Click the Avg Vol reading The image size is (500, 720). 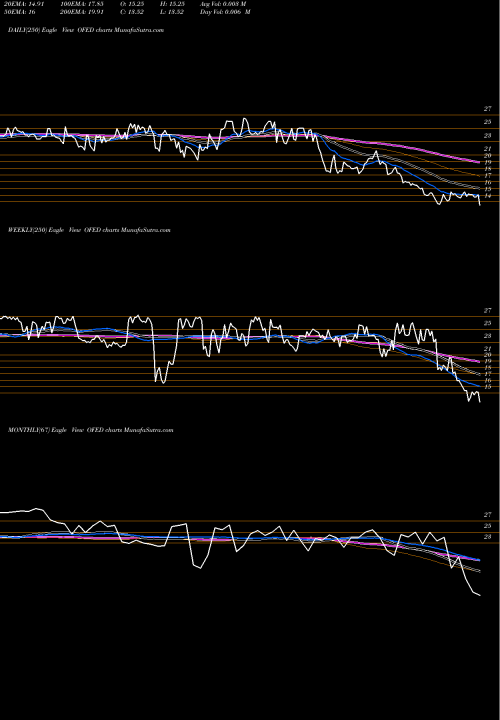pyautogui.click(x=223, y=3)
